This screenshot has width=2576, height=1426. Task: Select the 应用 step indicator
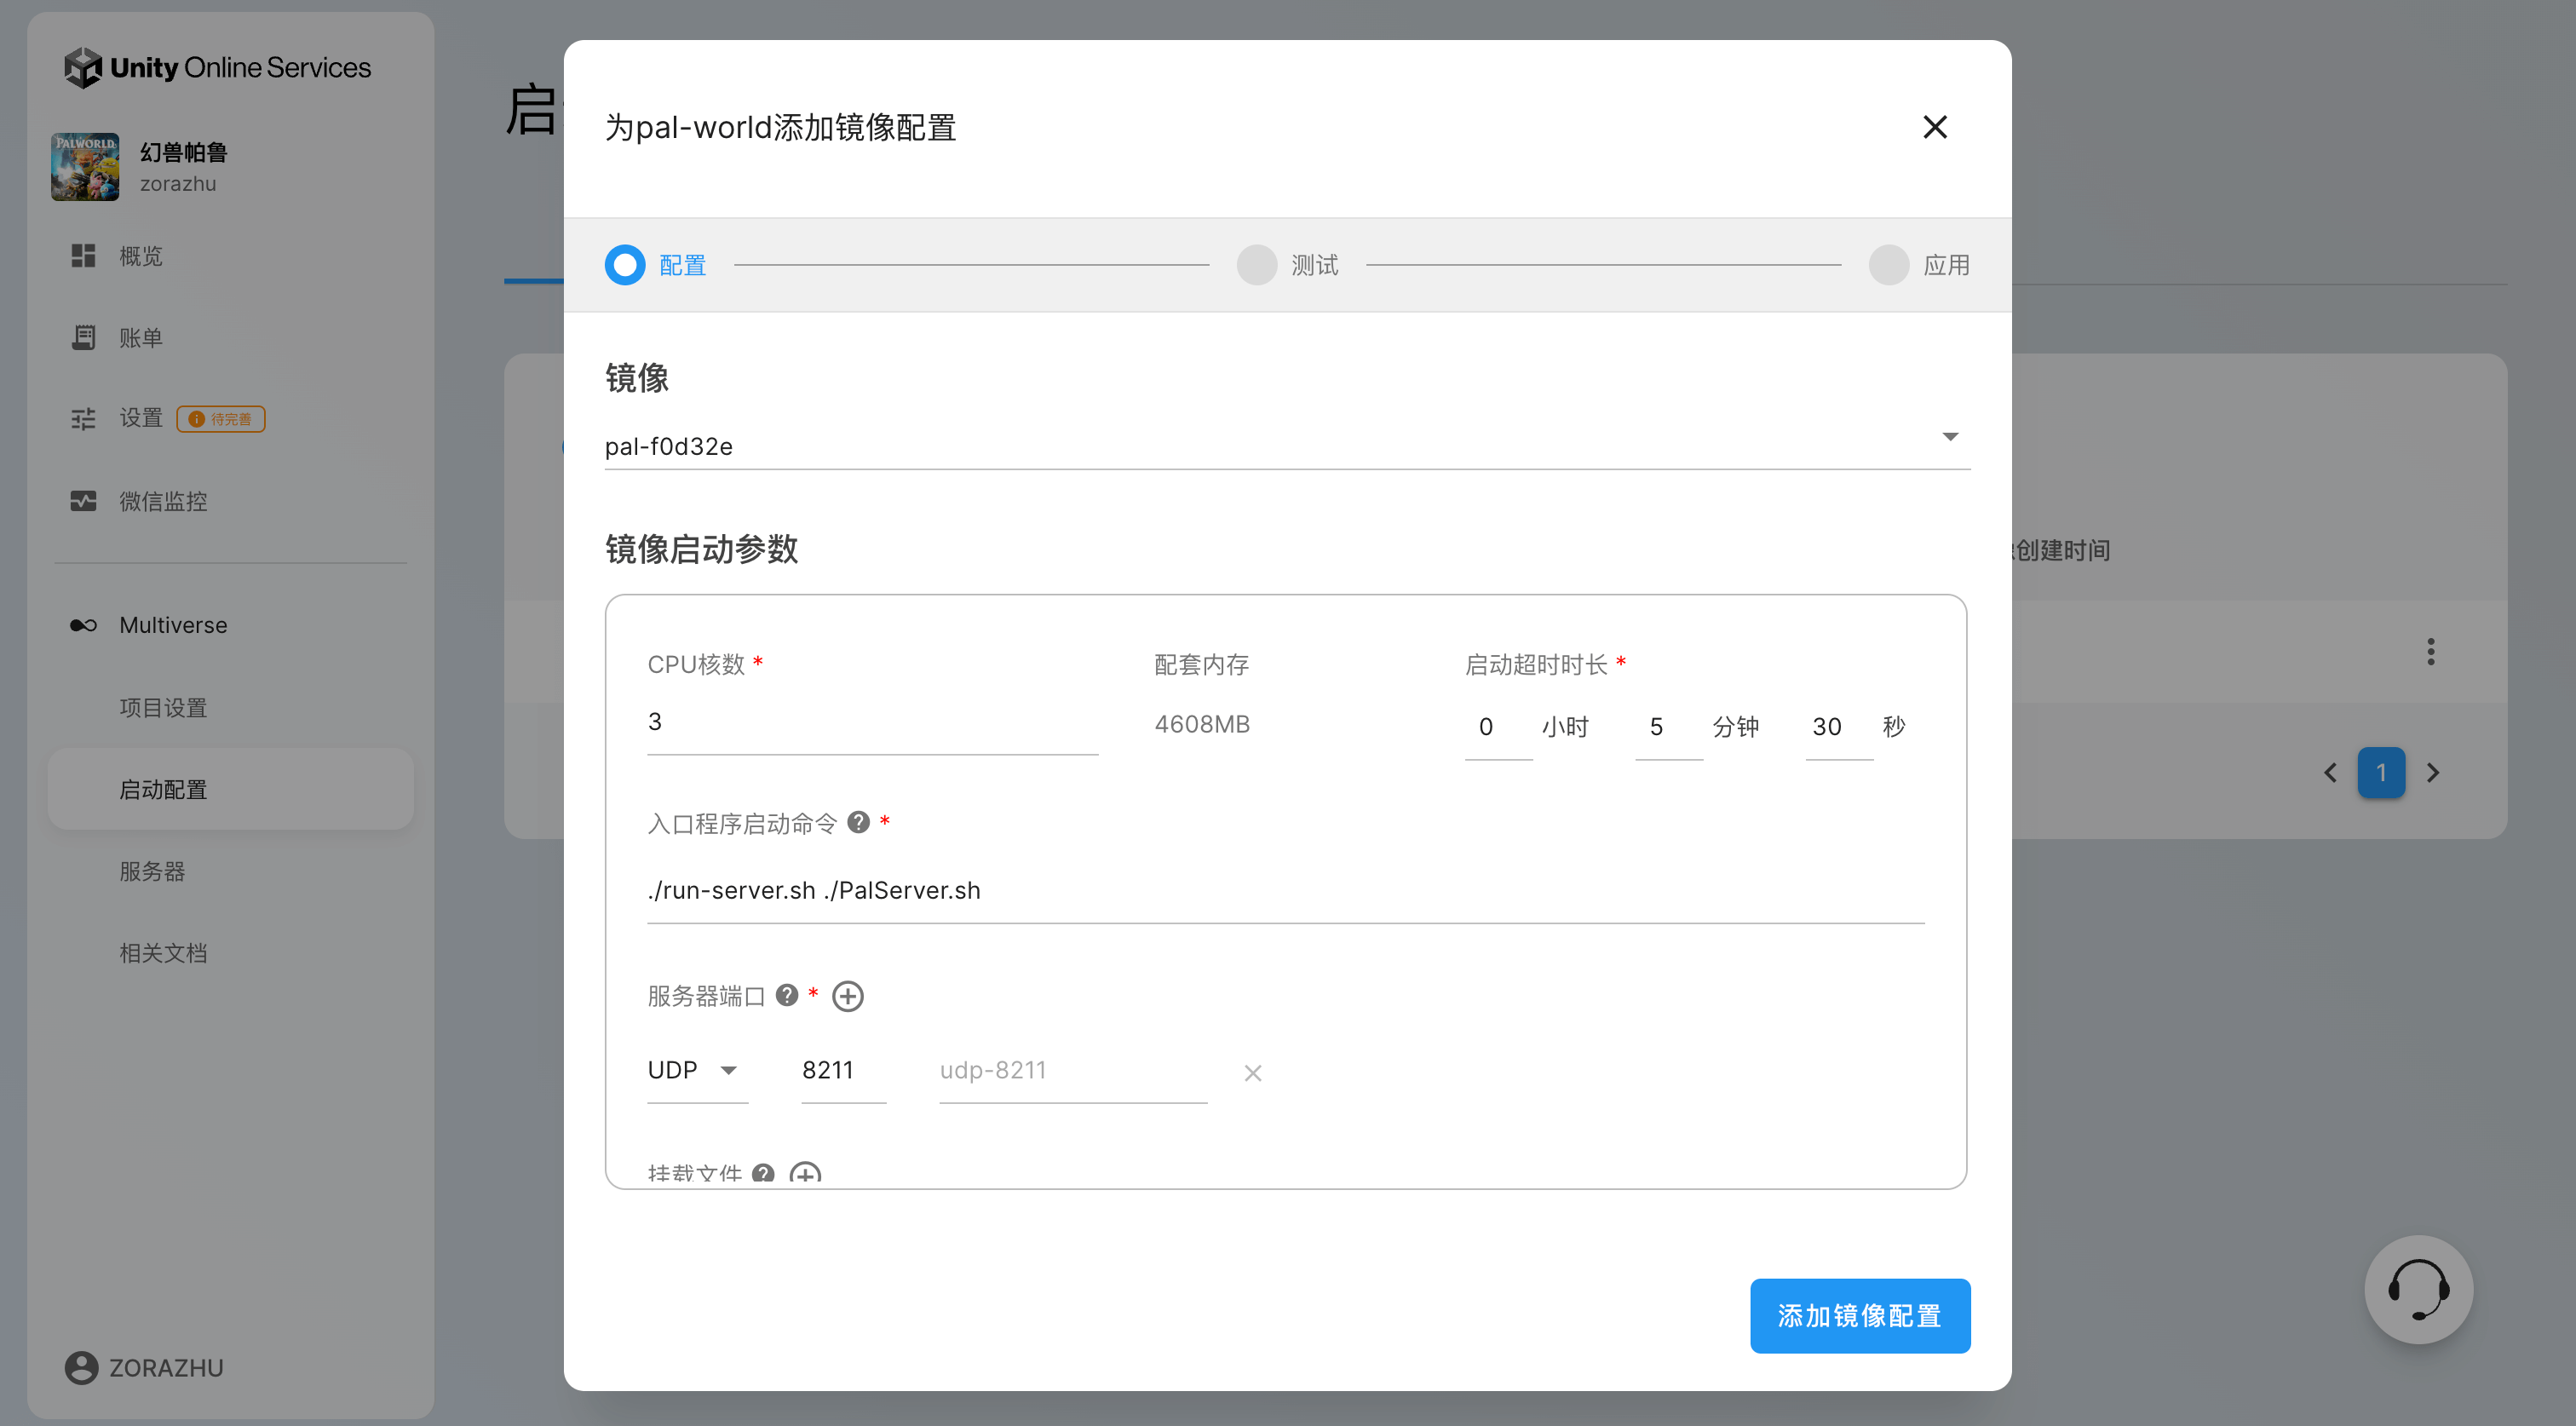(x=1889, y=265)
